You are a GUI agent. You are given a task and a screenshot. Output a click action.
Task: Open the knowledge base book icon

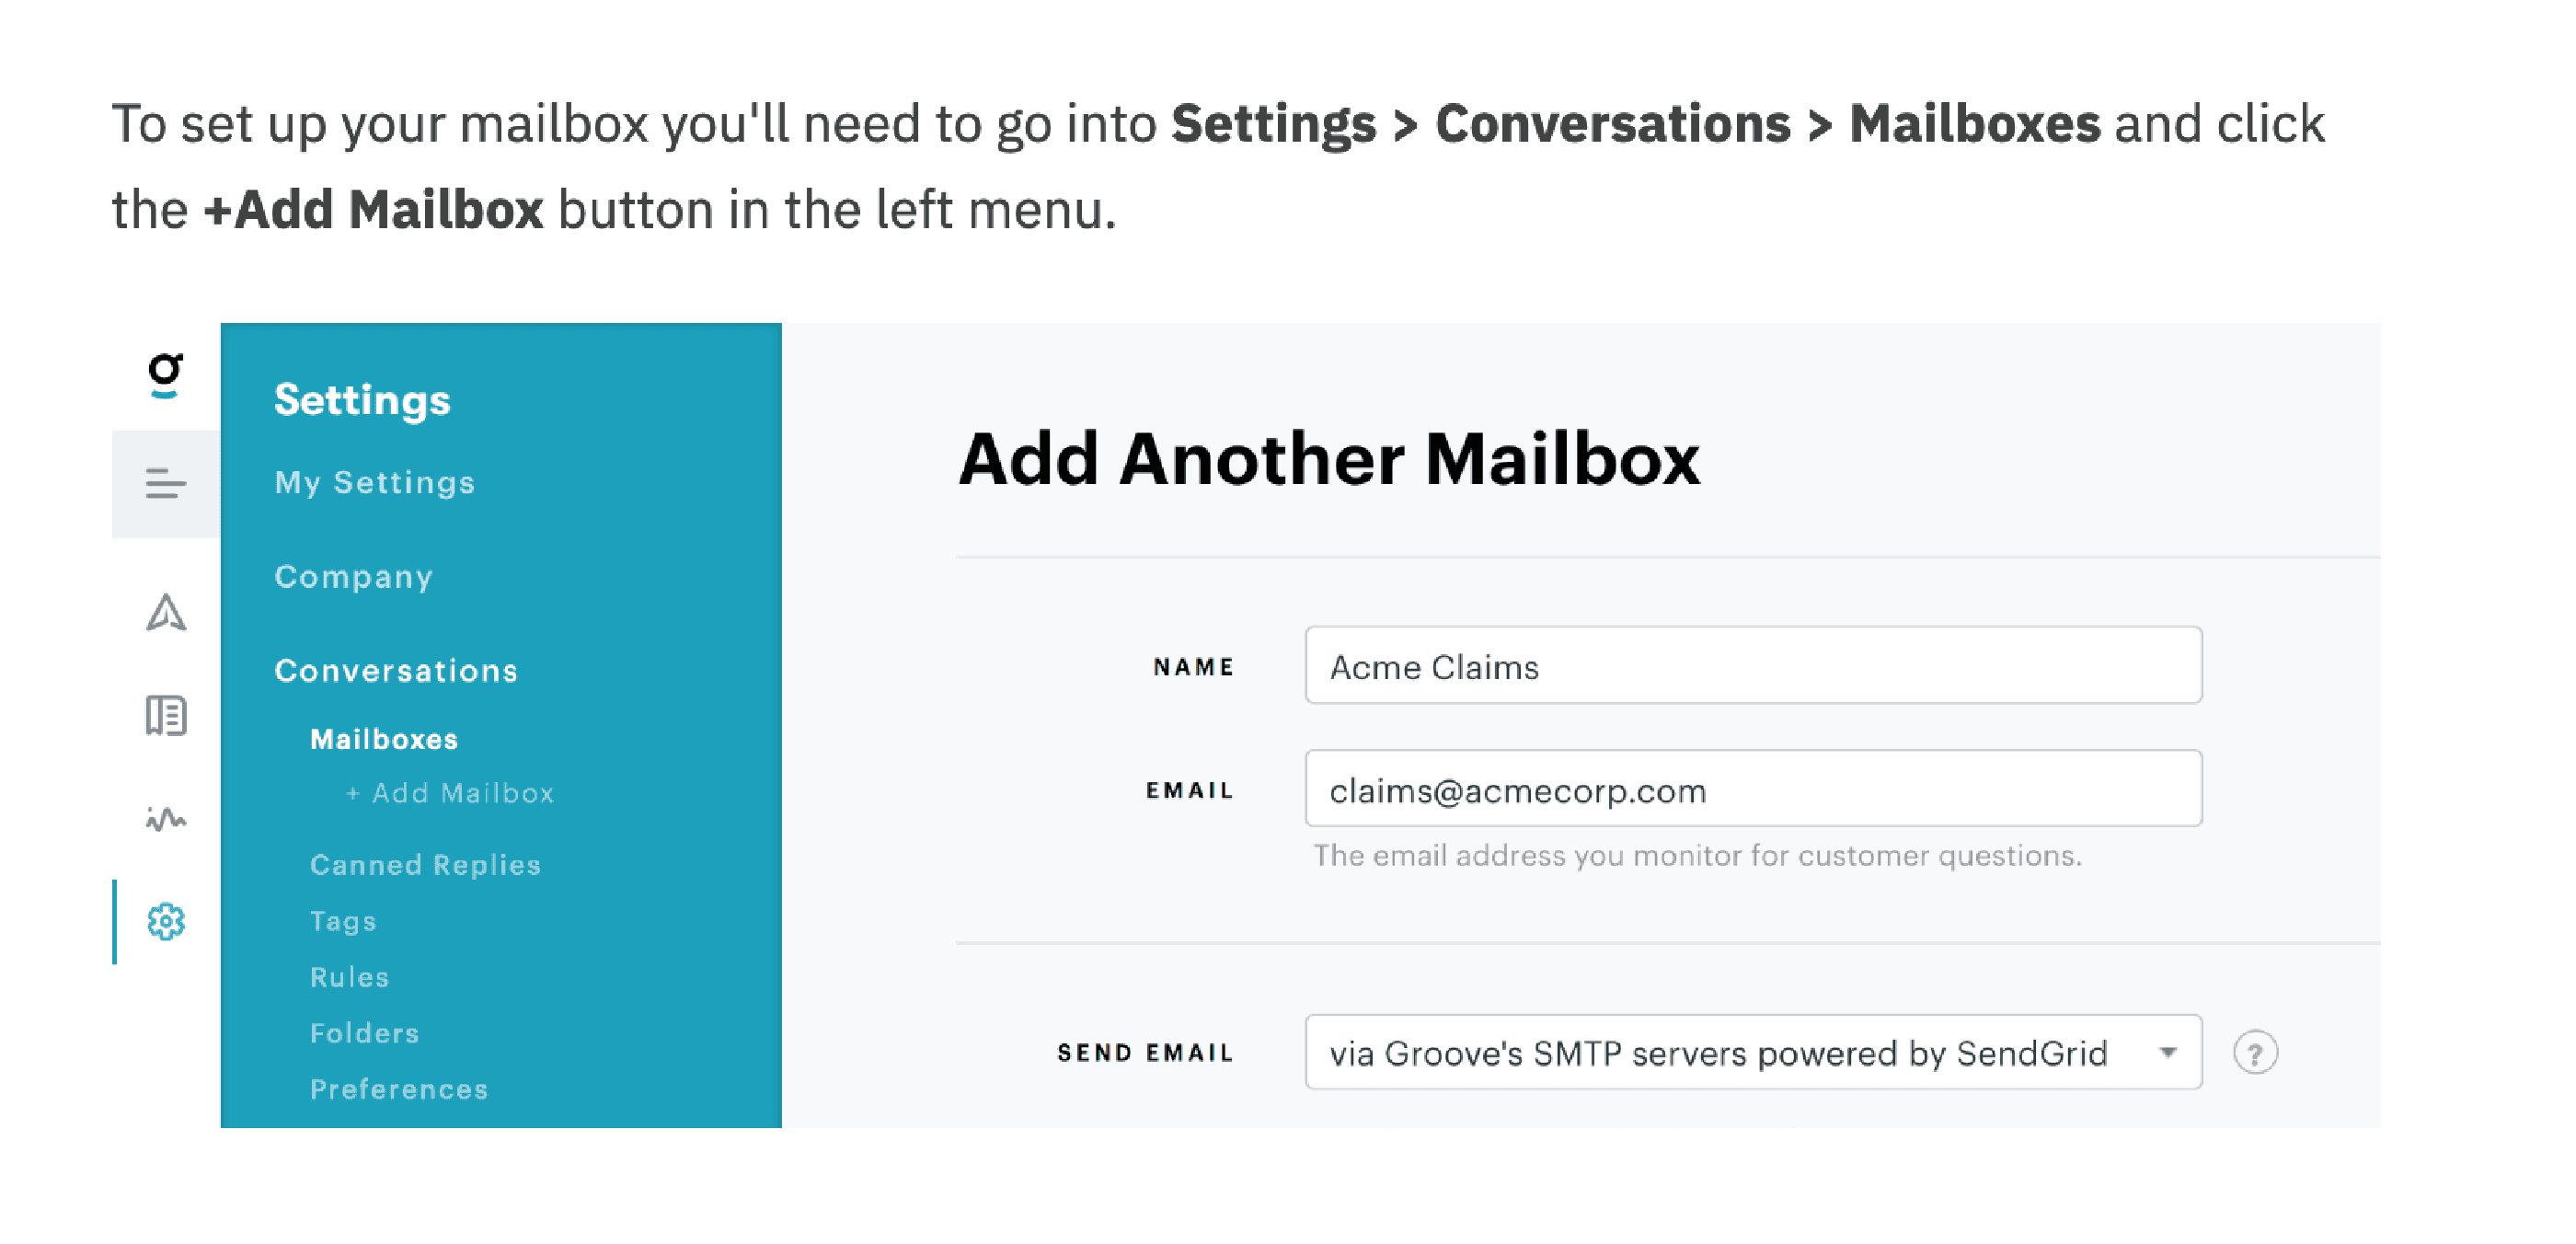[166, 716]
